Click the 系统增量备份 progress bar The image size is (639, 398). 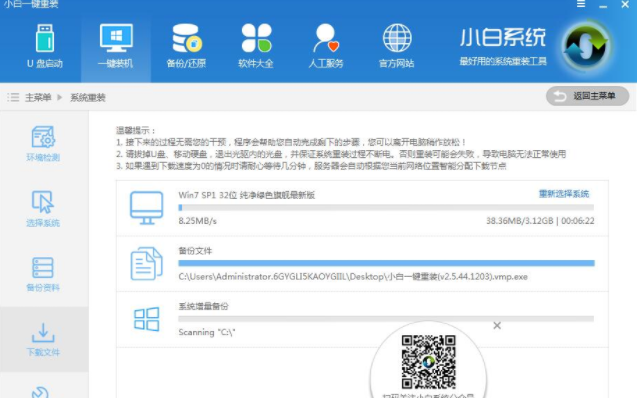pos(386,319)
